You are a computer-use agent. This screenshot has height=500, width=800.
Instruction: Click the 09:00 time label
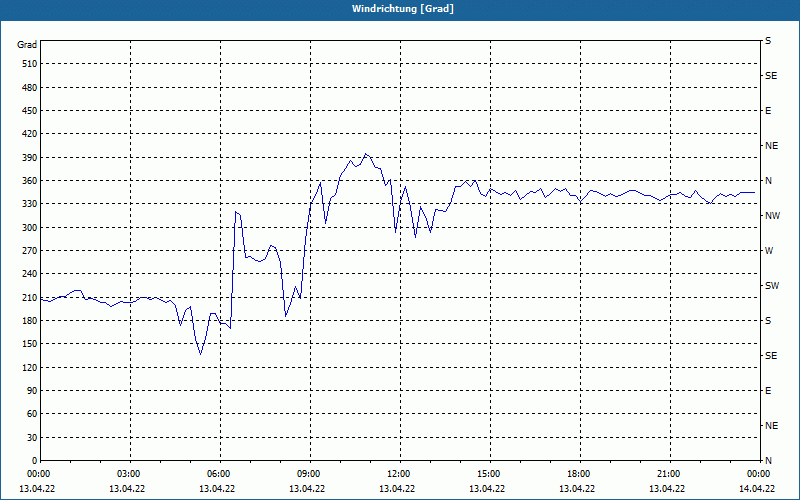click(x=310, y=474)
